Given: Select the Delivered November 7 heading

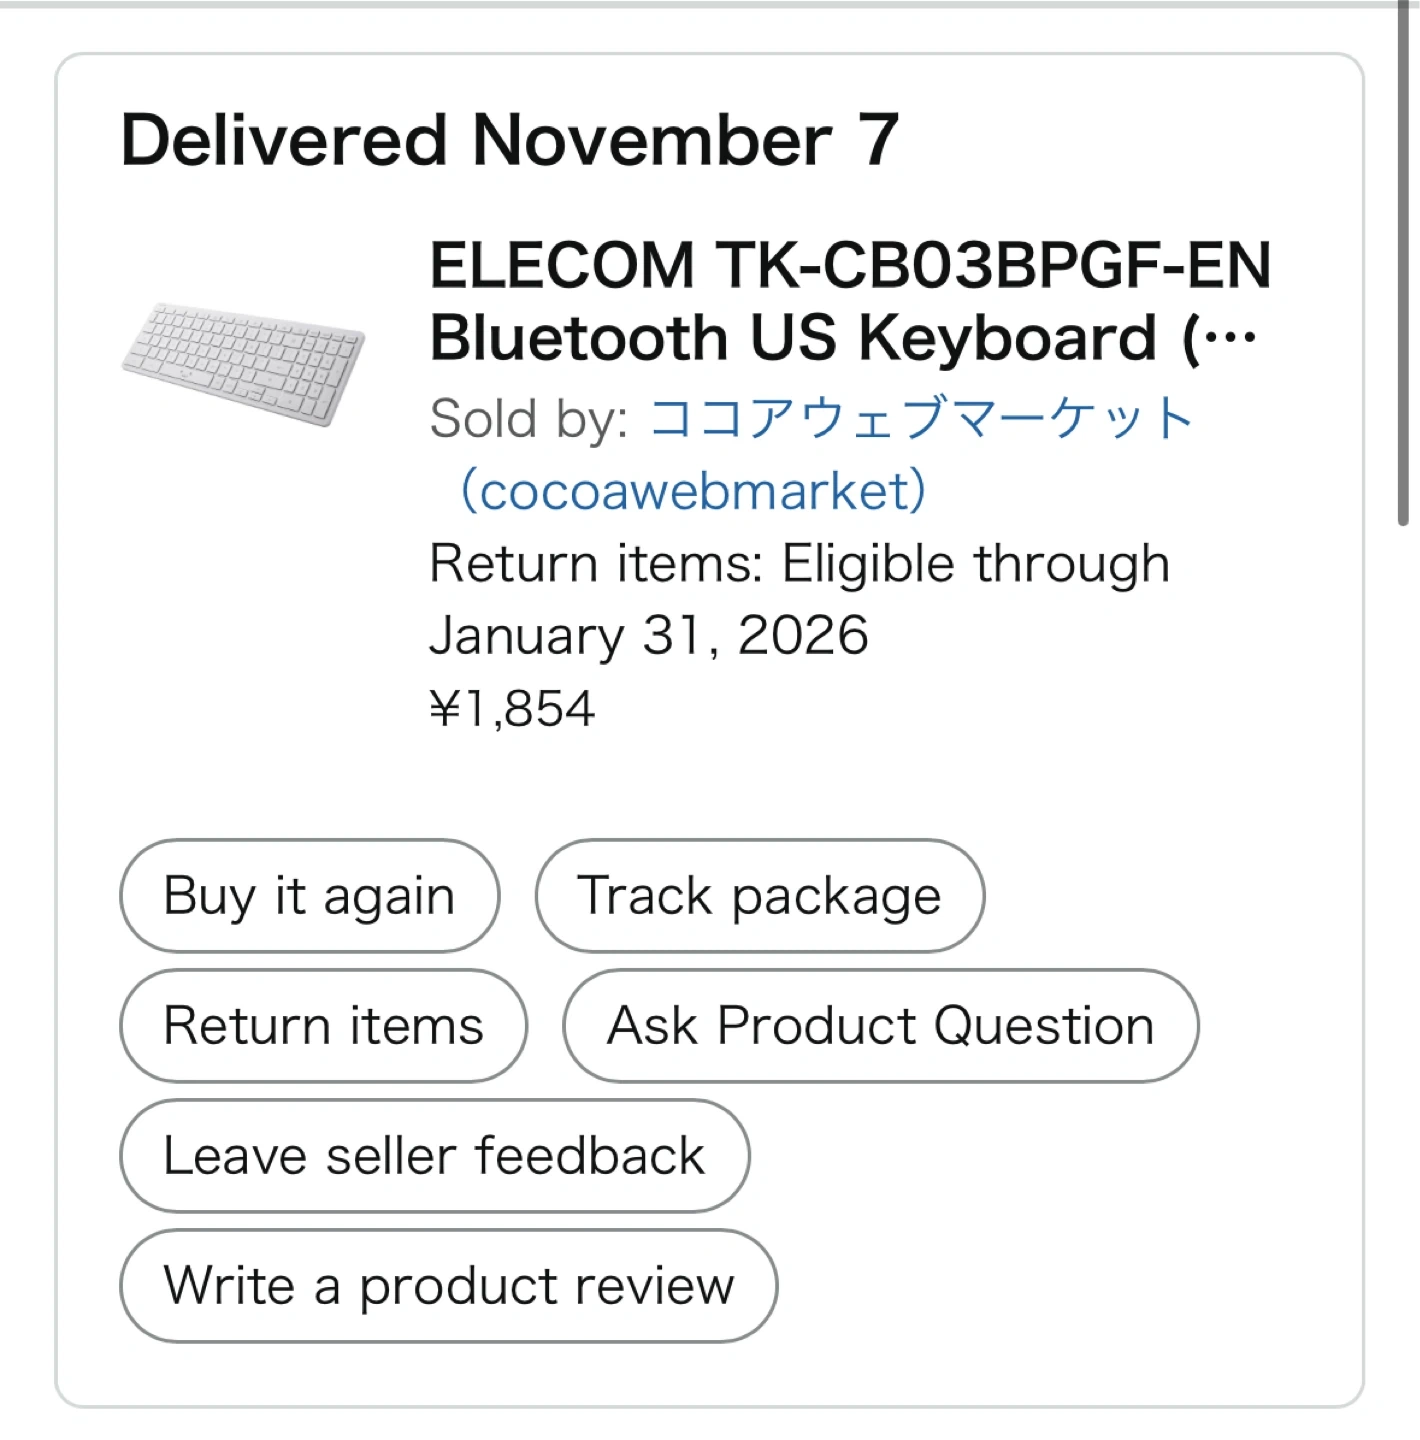Looking at the screenshot, I should 510,140.
